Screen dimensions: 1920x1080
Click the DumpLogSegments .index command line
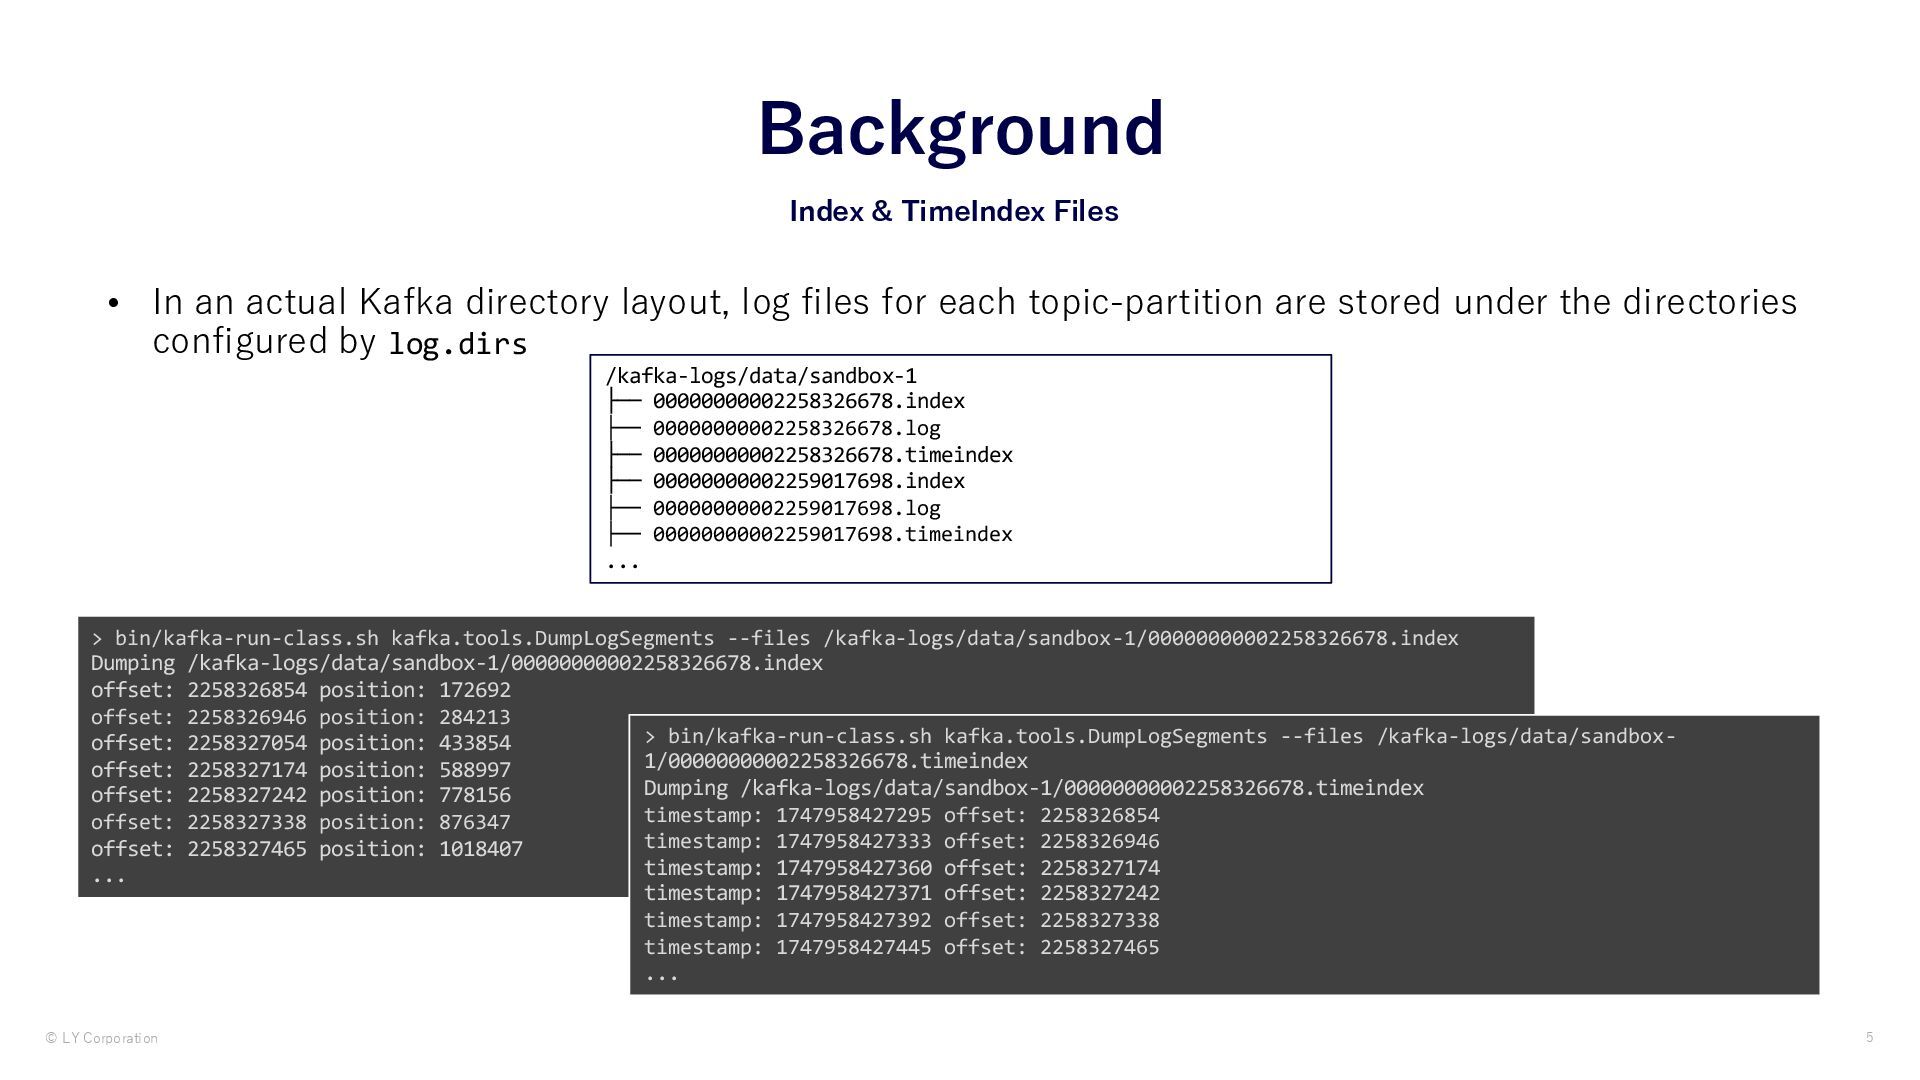pyautogui.click(x=775, y=638)
